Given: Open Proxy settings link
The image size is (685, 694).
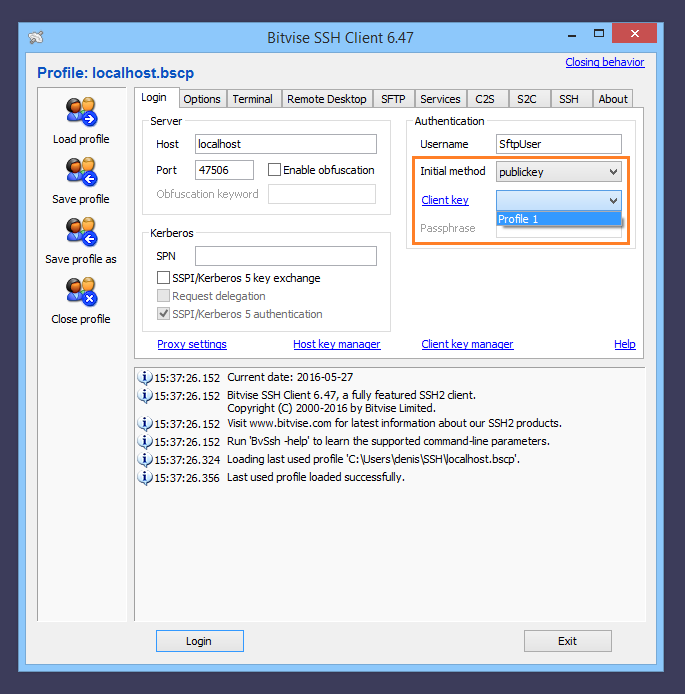Looking at the screenshot, I should [192, 344].
